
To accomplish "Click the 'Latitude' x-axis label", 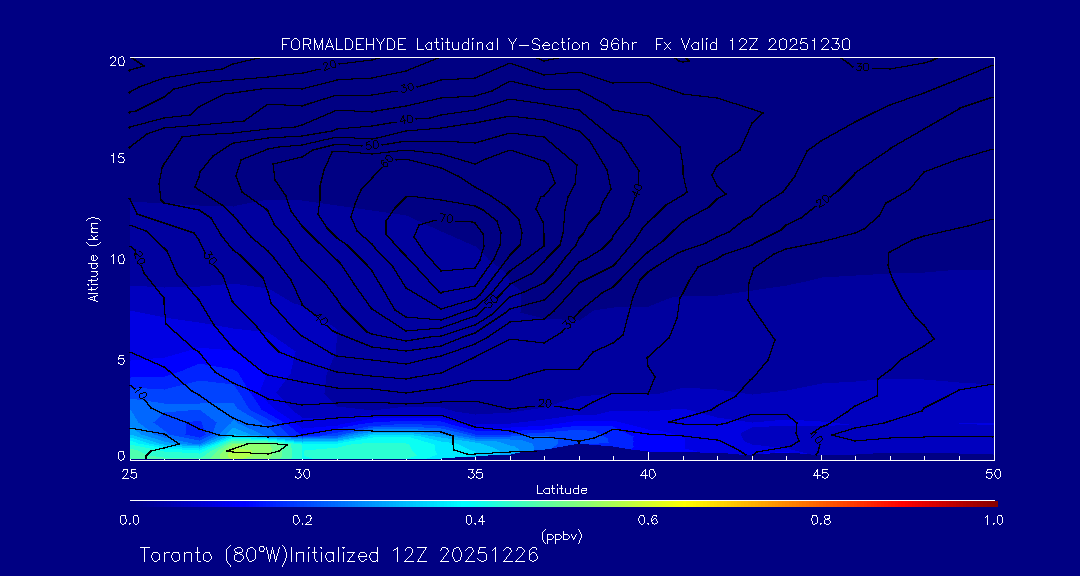I will (x=562, y=489).
